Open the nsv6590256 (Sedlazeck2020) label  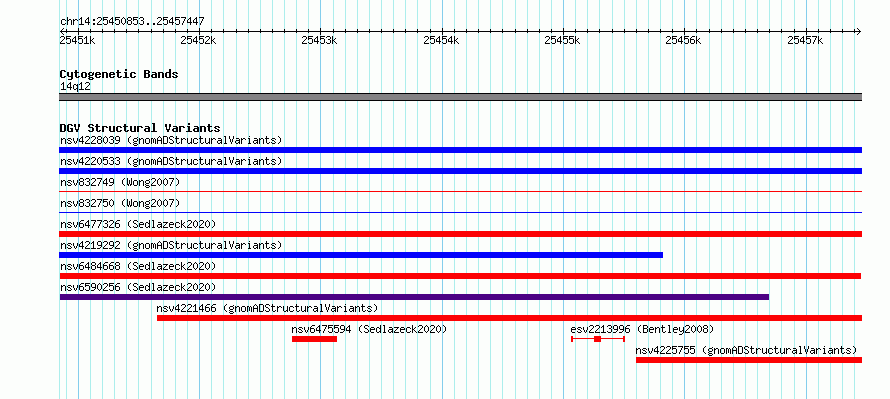point(138,287)
